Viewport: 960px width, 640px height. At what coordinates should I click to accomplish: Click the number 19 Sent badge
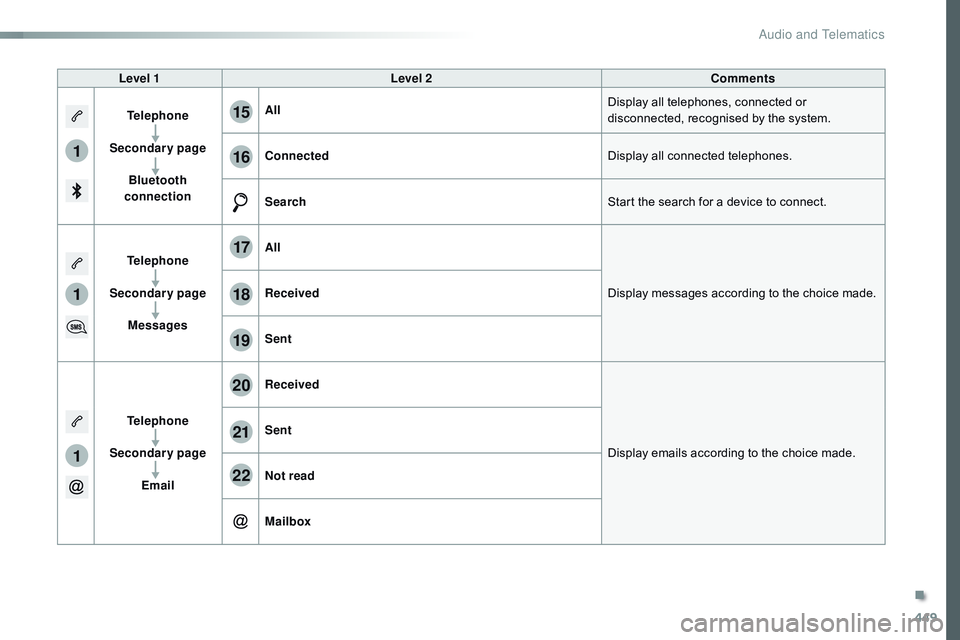tap(240, 340)
